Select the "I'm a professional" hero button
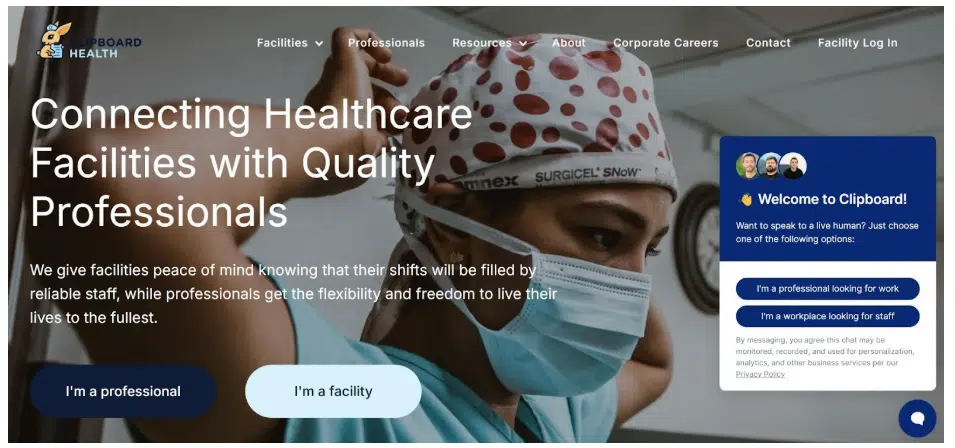This screenshot has height=448, width=955. coord(123,391)
